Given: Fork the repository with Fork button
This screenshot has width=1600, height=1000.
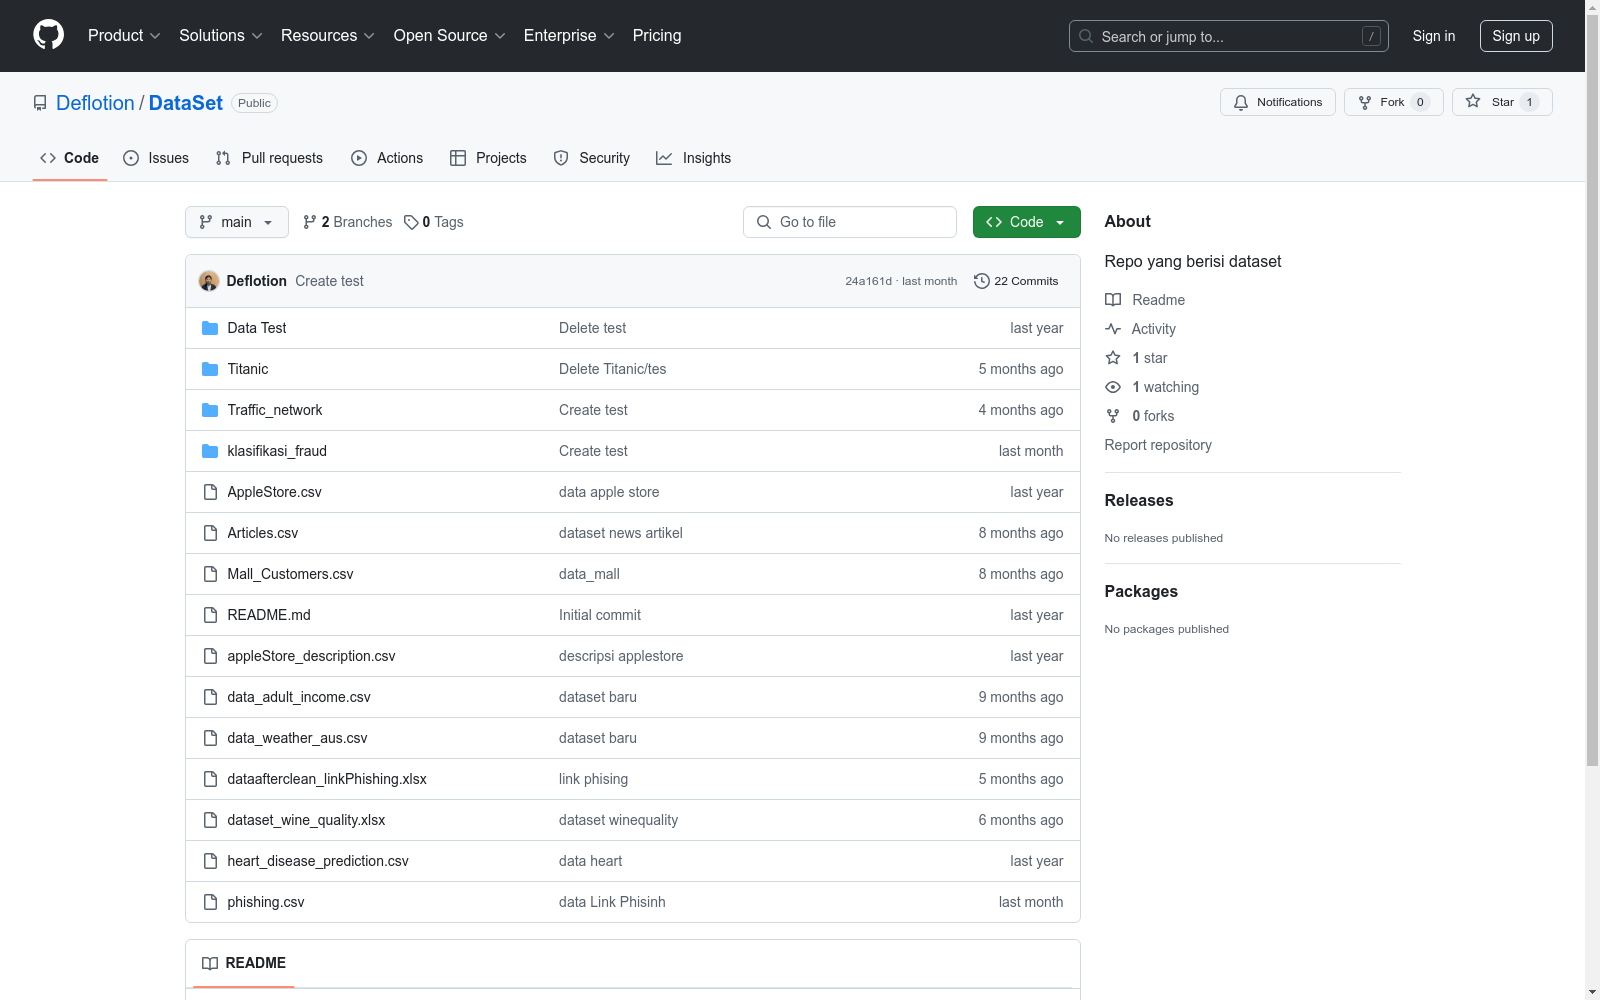Looking at the screenshot, I should (x=1394, y=102).
